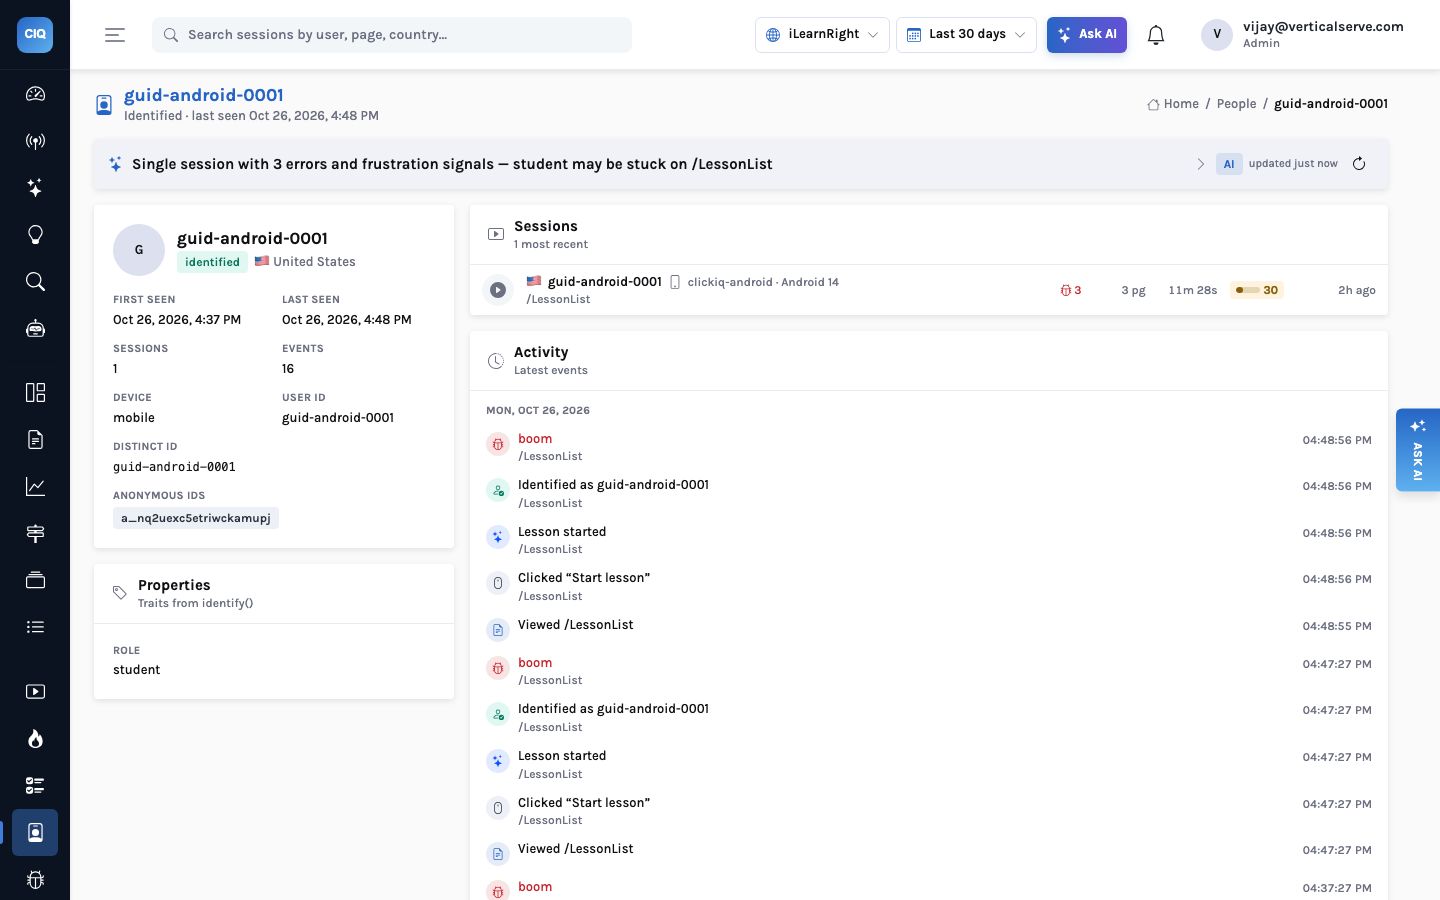Open the dashboard gauge icon in sidebar
The image size is (1440, 900).
click(x=35, y=94)
